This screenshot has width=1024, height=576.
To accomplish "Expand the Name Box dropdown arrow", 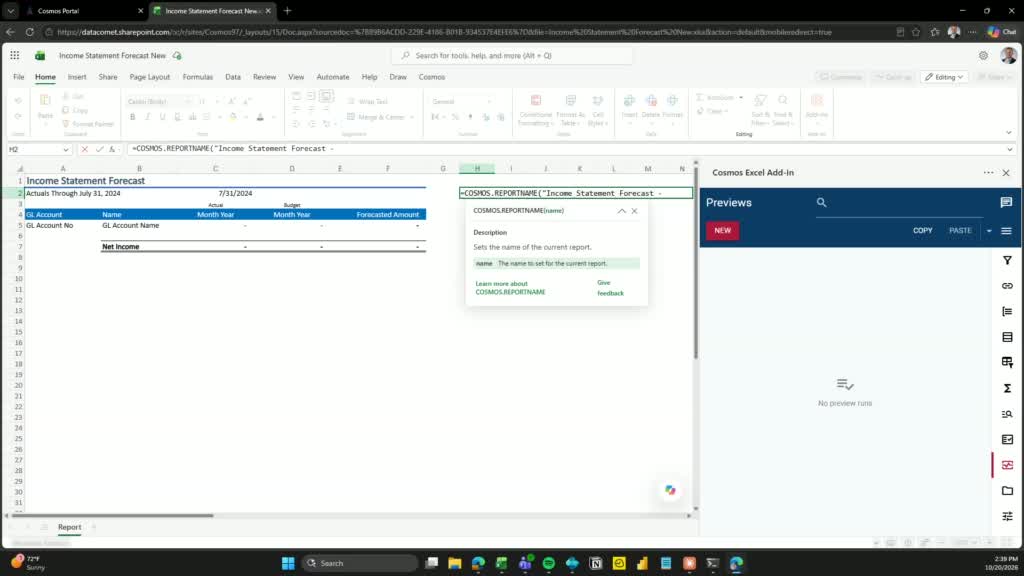I will coord(65,150).
